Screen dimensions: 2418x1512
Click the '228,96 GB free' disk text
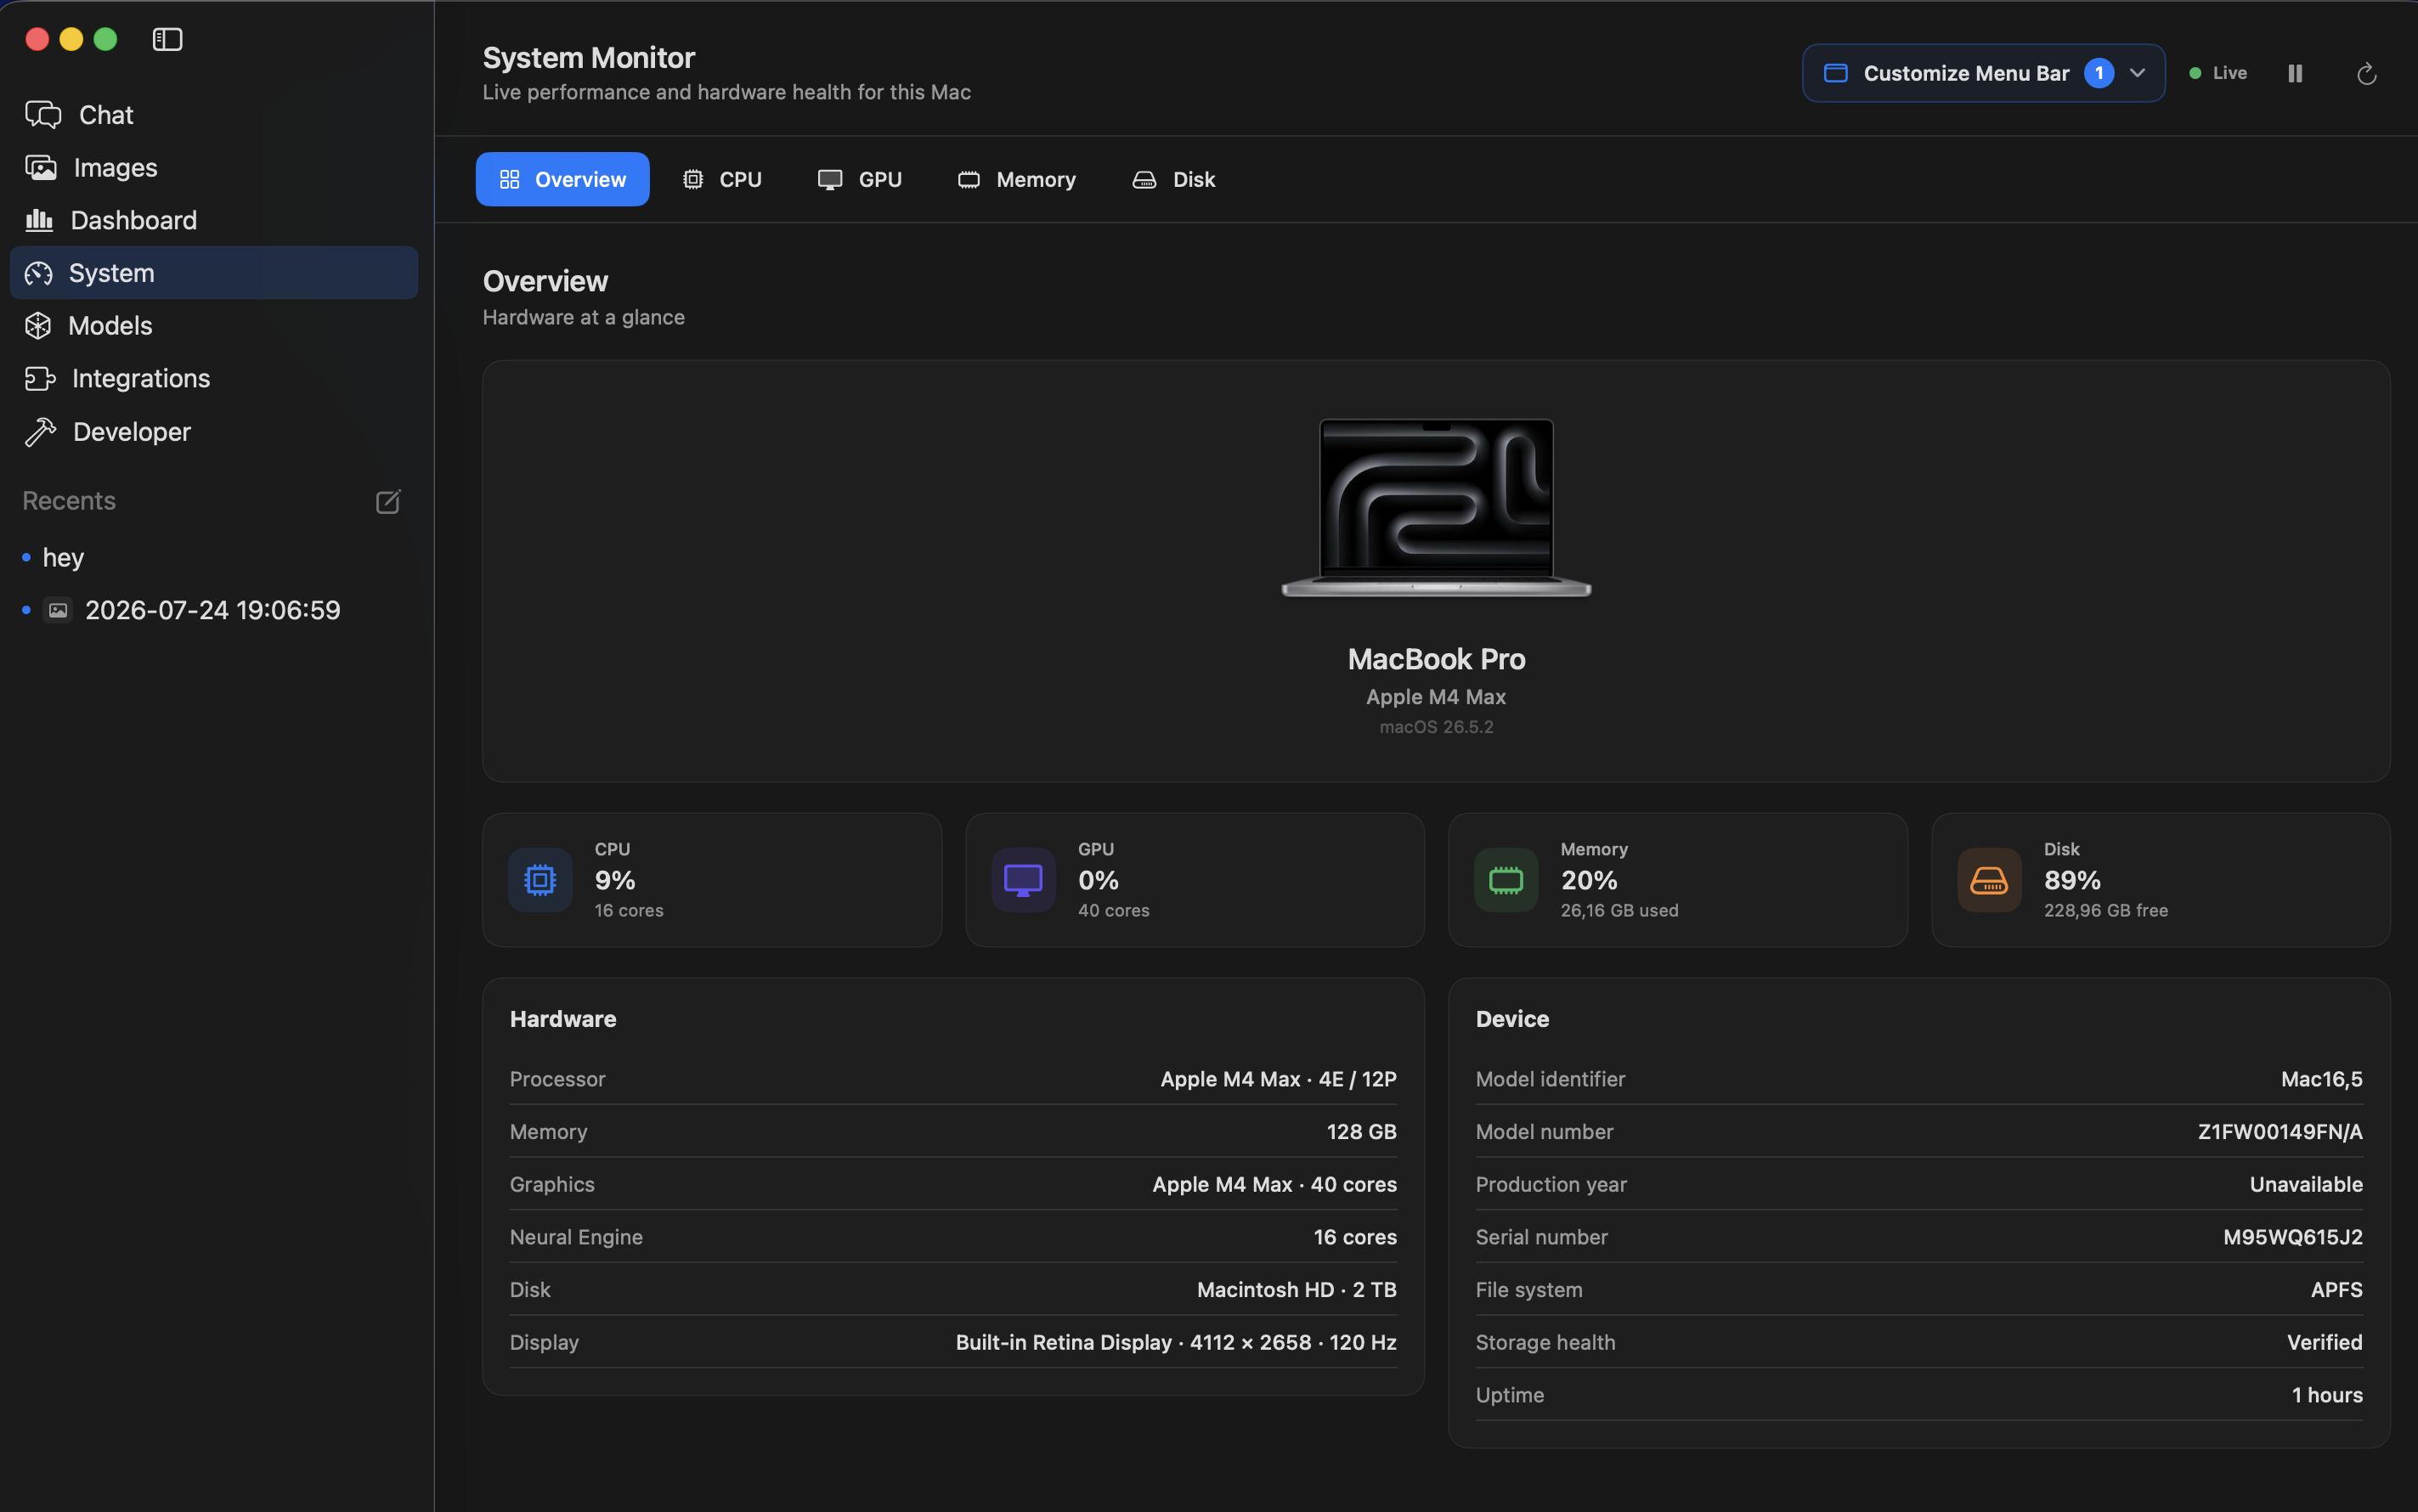[x=2105, y=910]
